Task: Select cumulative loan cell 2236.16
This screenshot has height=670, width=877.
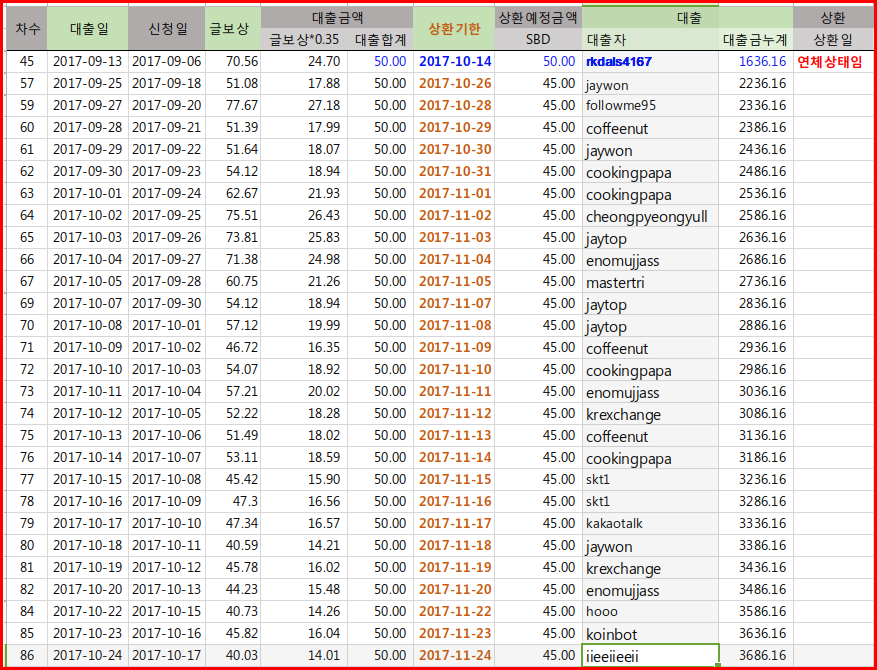Action: point(756,84)
